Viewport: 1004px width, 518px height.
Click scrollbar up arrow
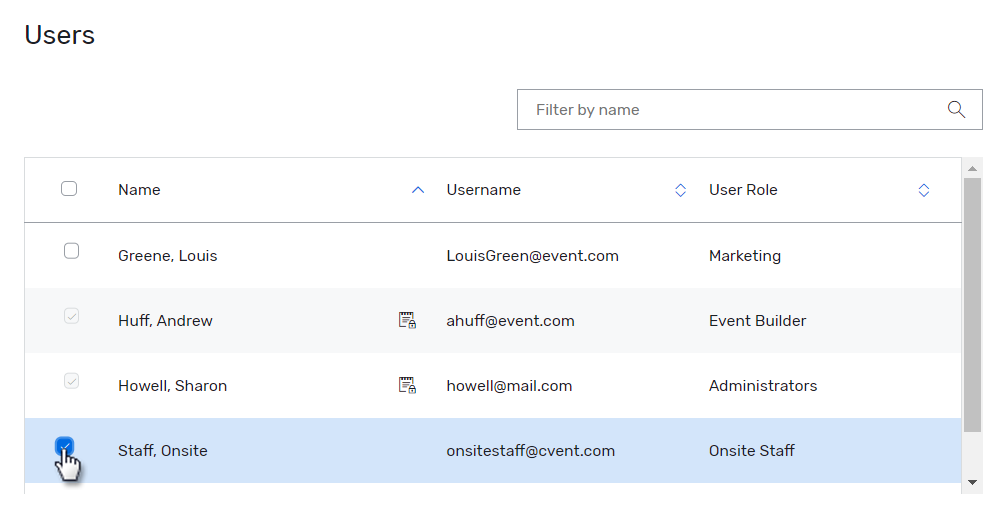[972, 167]
